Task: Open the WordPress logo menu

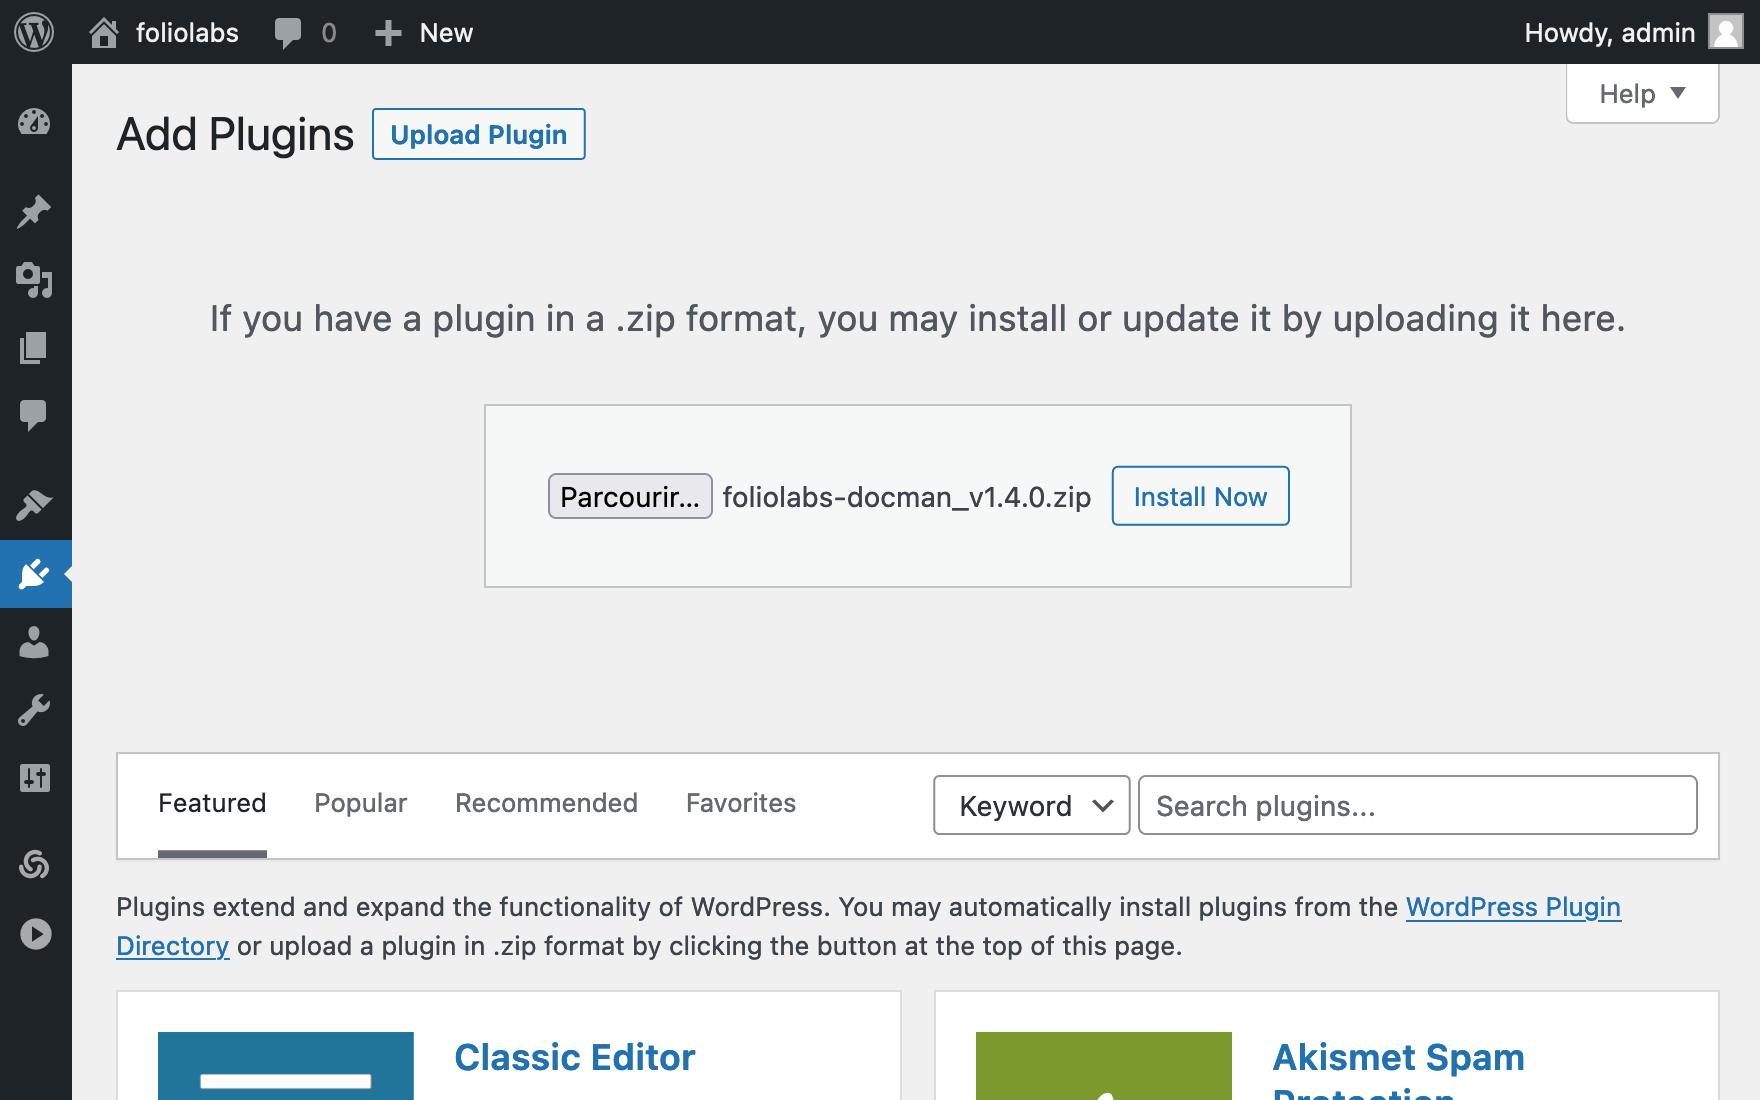Action: tap(34, 32)
